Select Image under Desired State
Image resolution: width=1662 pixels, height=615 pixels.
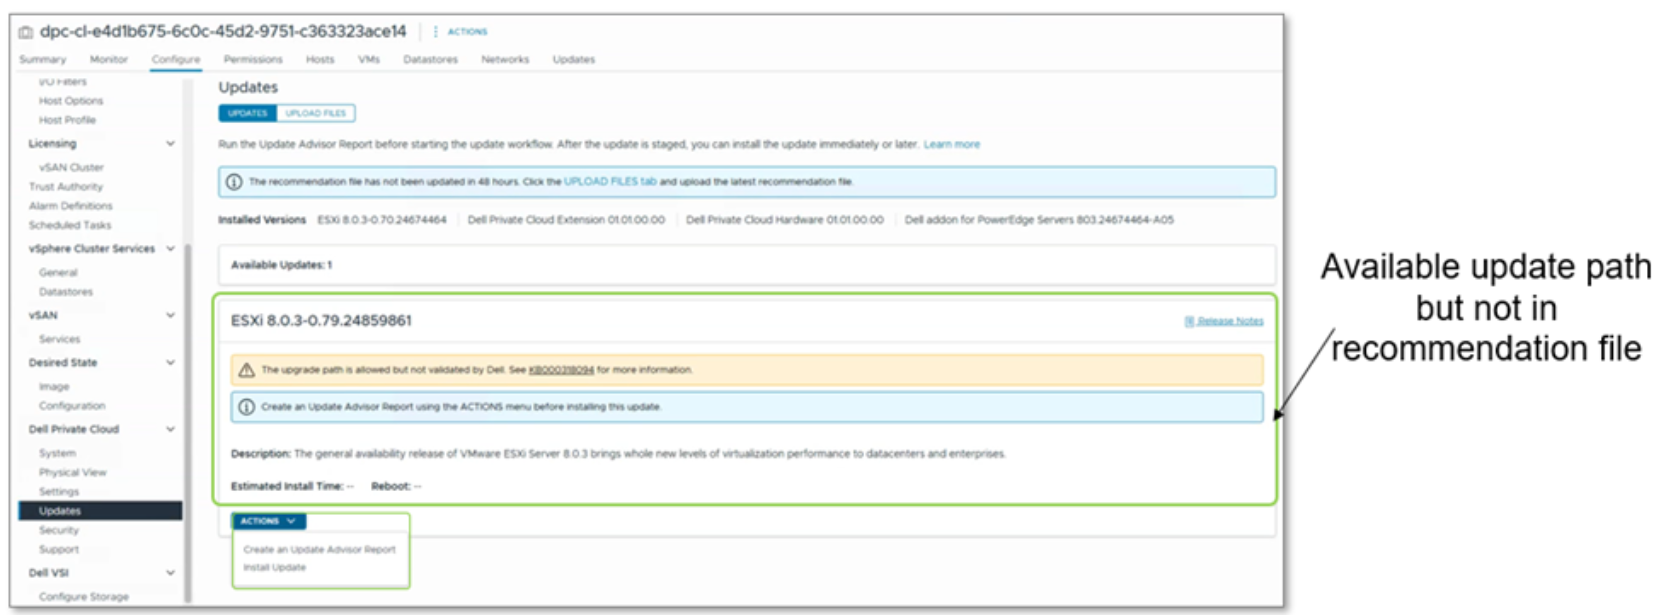54,387
